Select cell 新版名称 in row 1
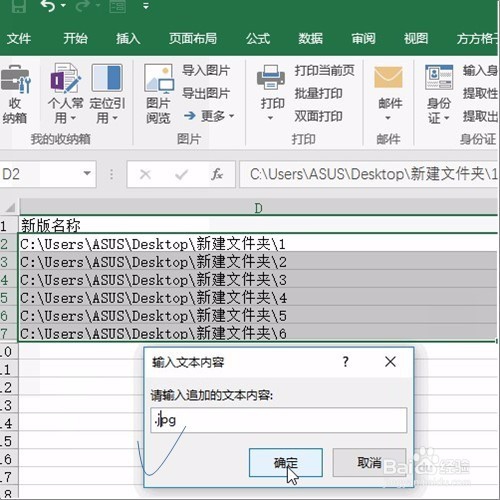The height and width of the screenshot is (500, 500). (x=258, y=225)
